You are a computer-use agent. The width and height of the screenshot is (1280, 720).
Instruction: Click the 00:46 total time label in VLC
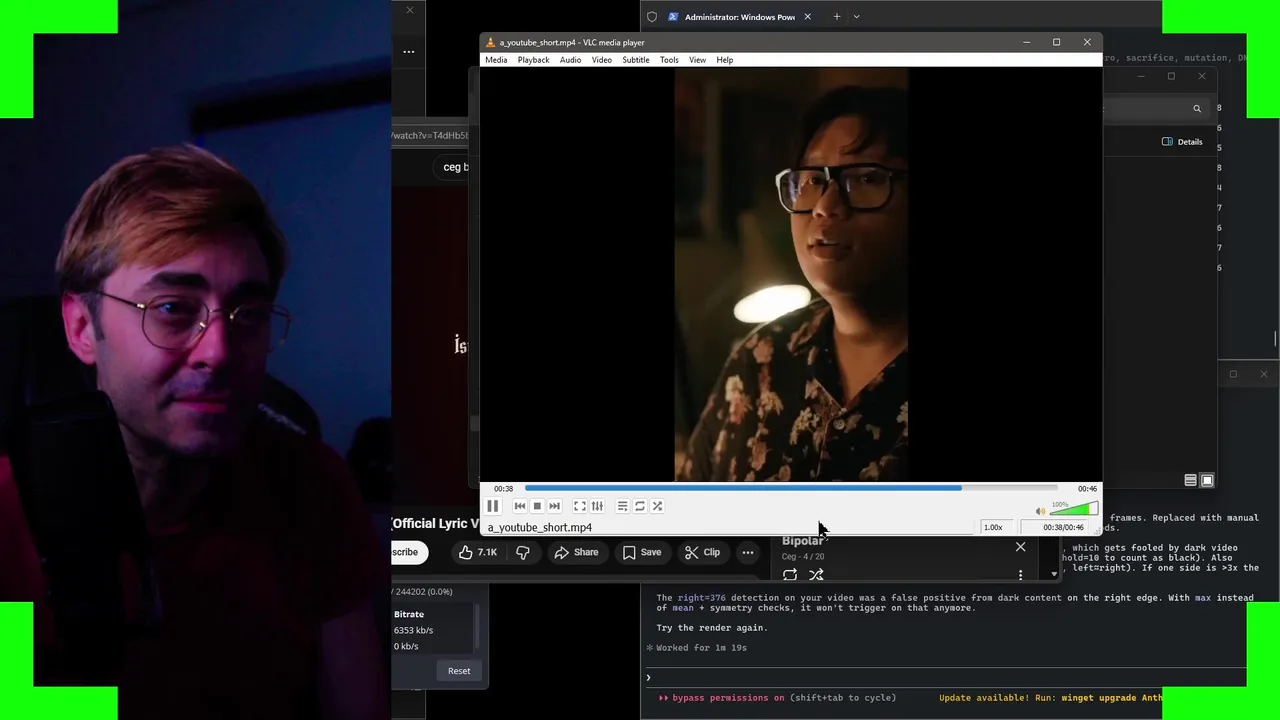tap(1087, 488)
